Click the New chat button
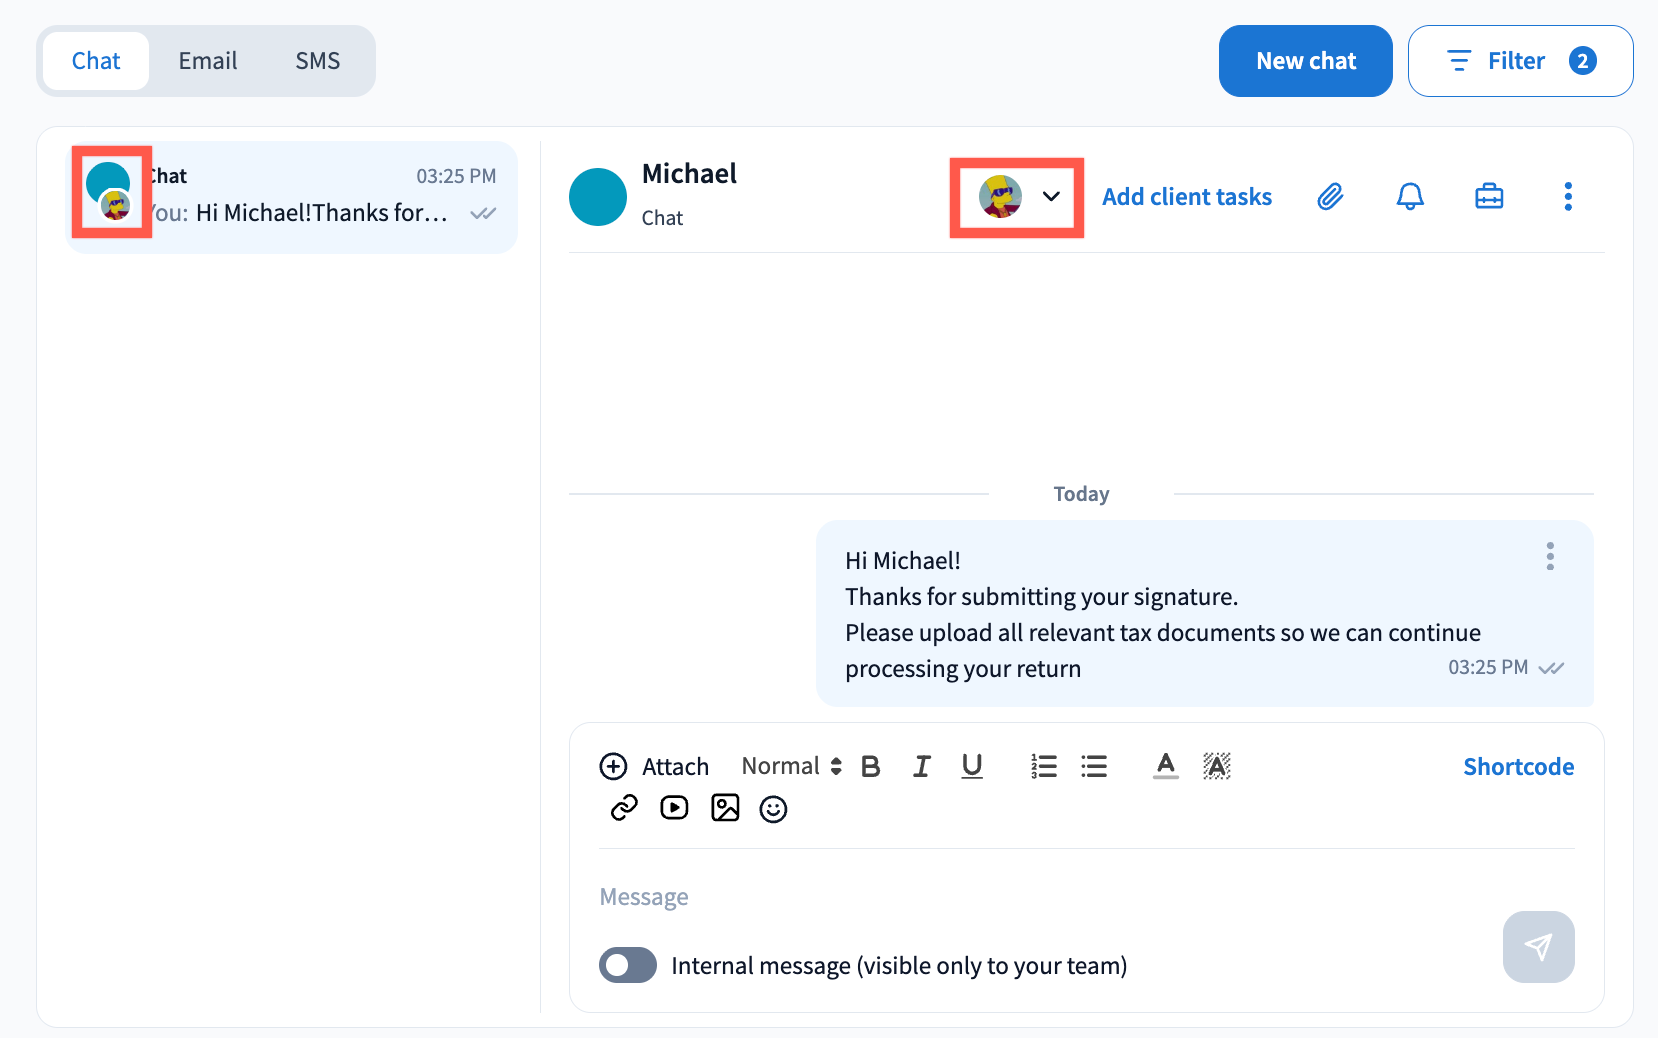The width and height of the screenshot is (1658, 1038). [1305, 61]
